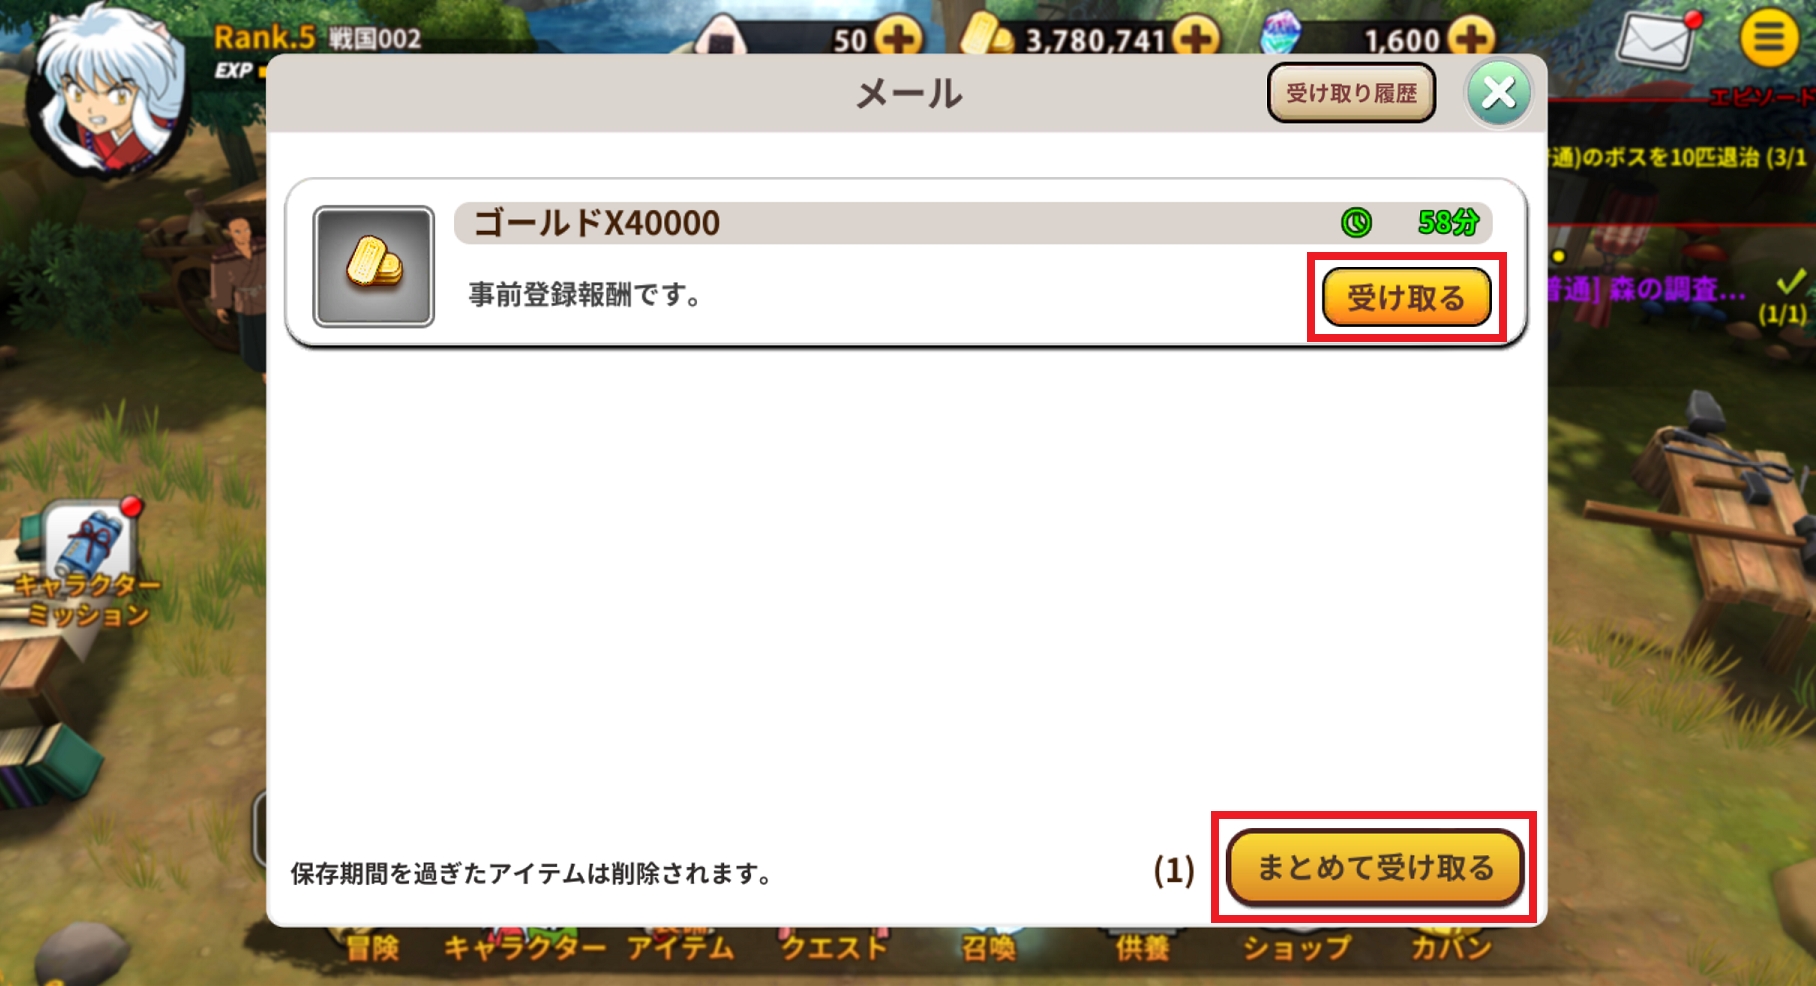Close the メール dialog with X
The height and width of the screenshot is (986, 1816).
coord(1498,93)
